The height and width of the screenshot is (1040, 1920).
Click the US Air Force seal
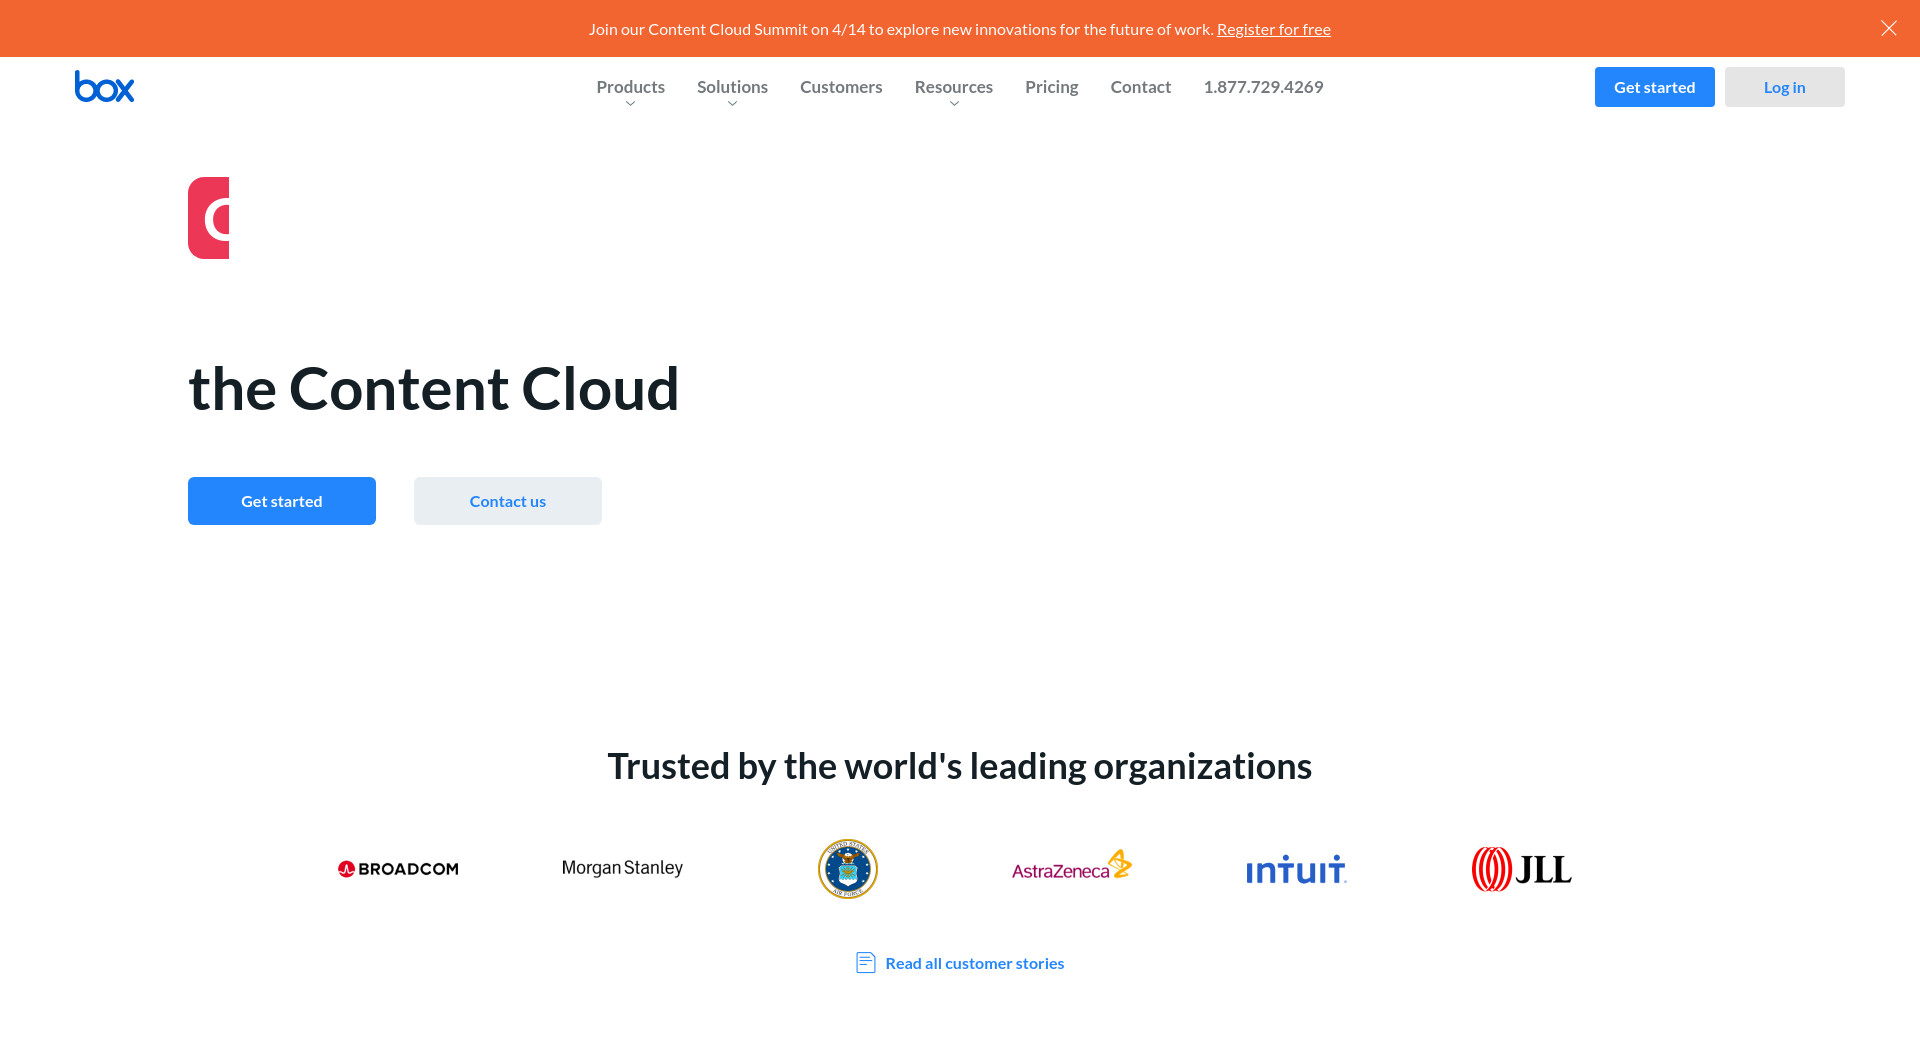[x=847, y=869]
